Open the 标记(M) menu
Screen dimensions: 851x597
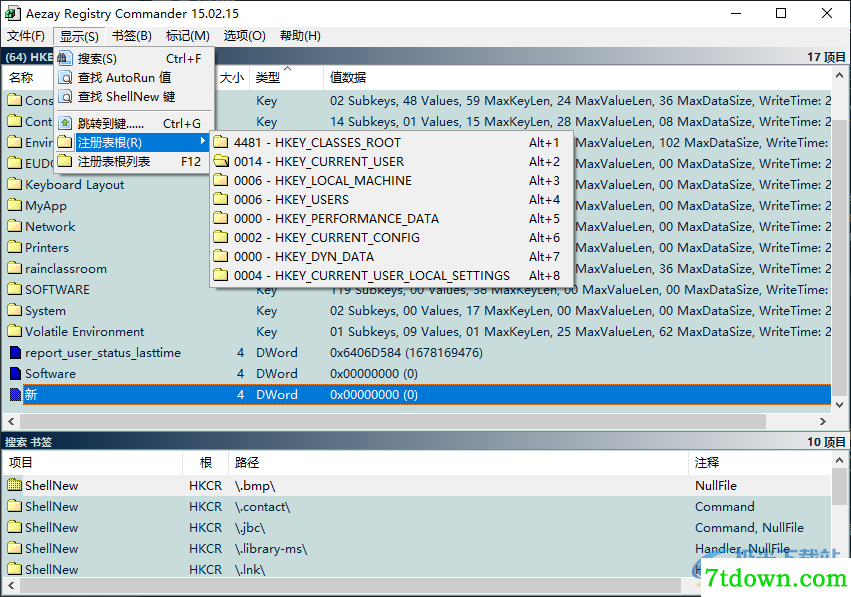188,36
